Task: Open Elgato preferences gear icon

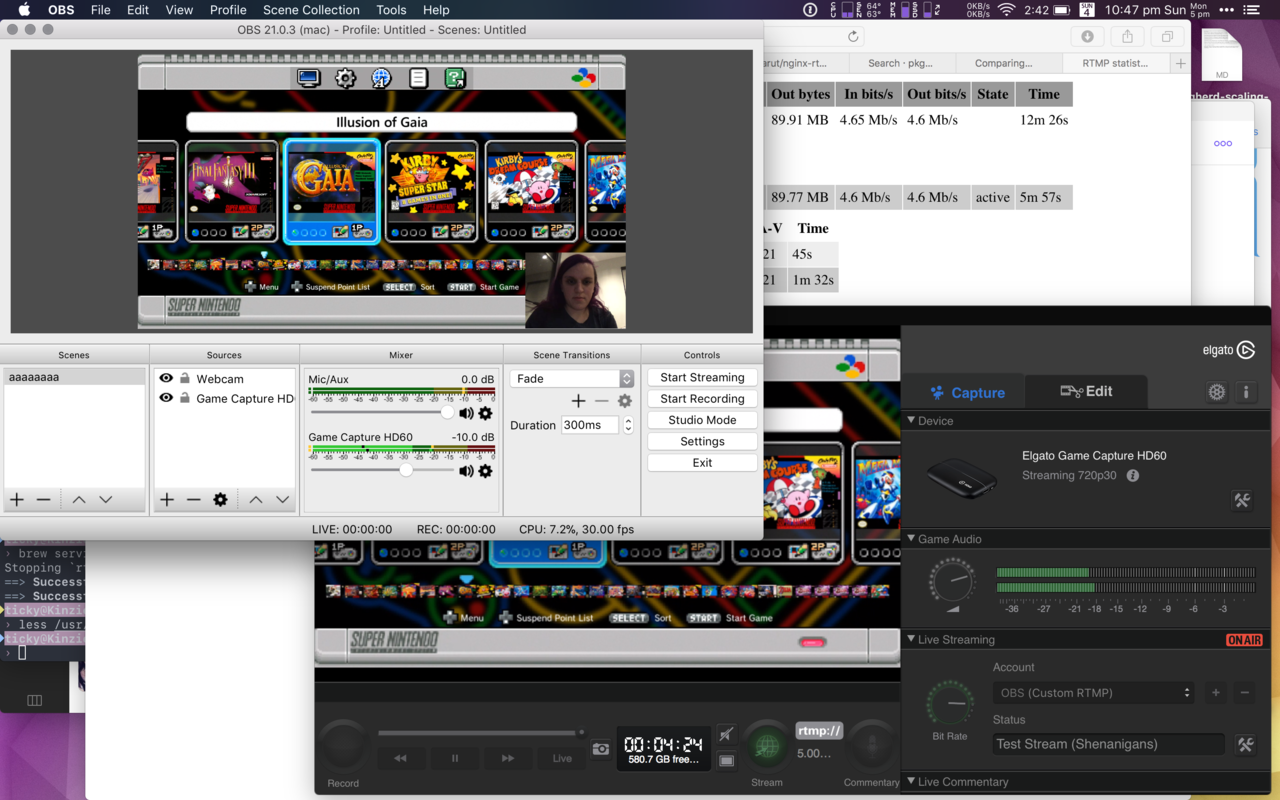Action: [x=1216, y=392]
